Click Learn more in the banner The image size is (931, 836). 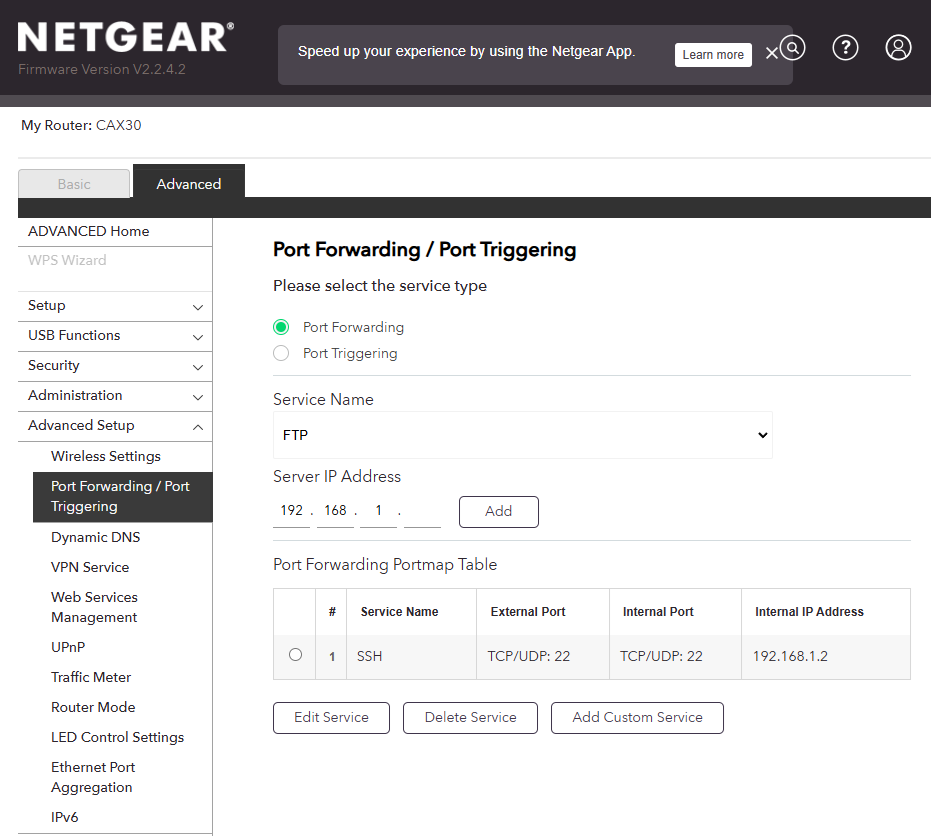coord(713,55)
